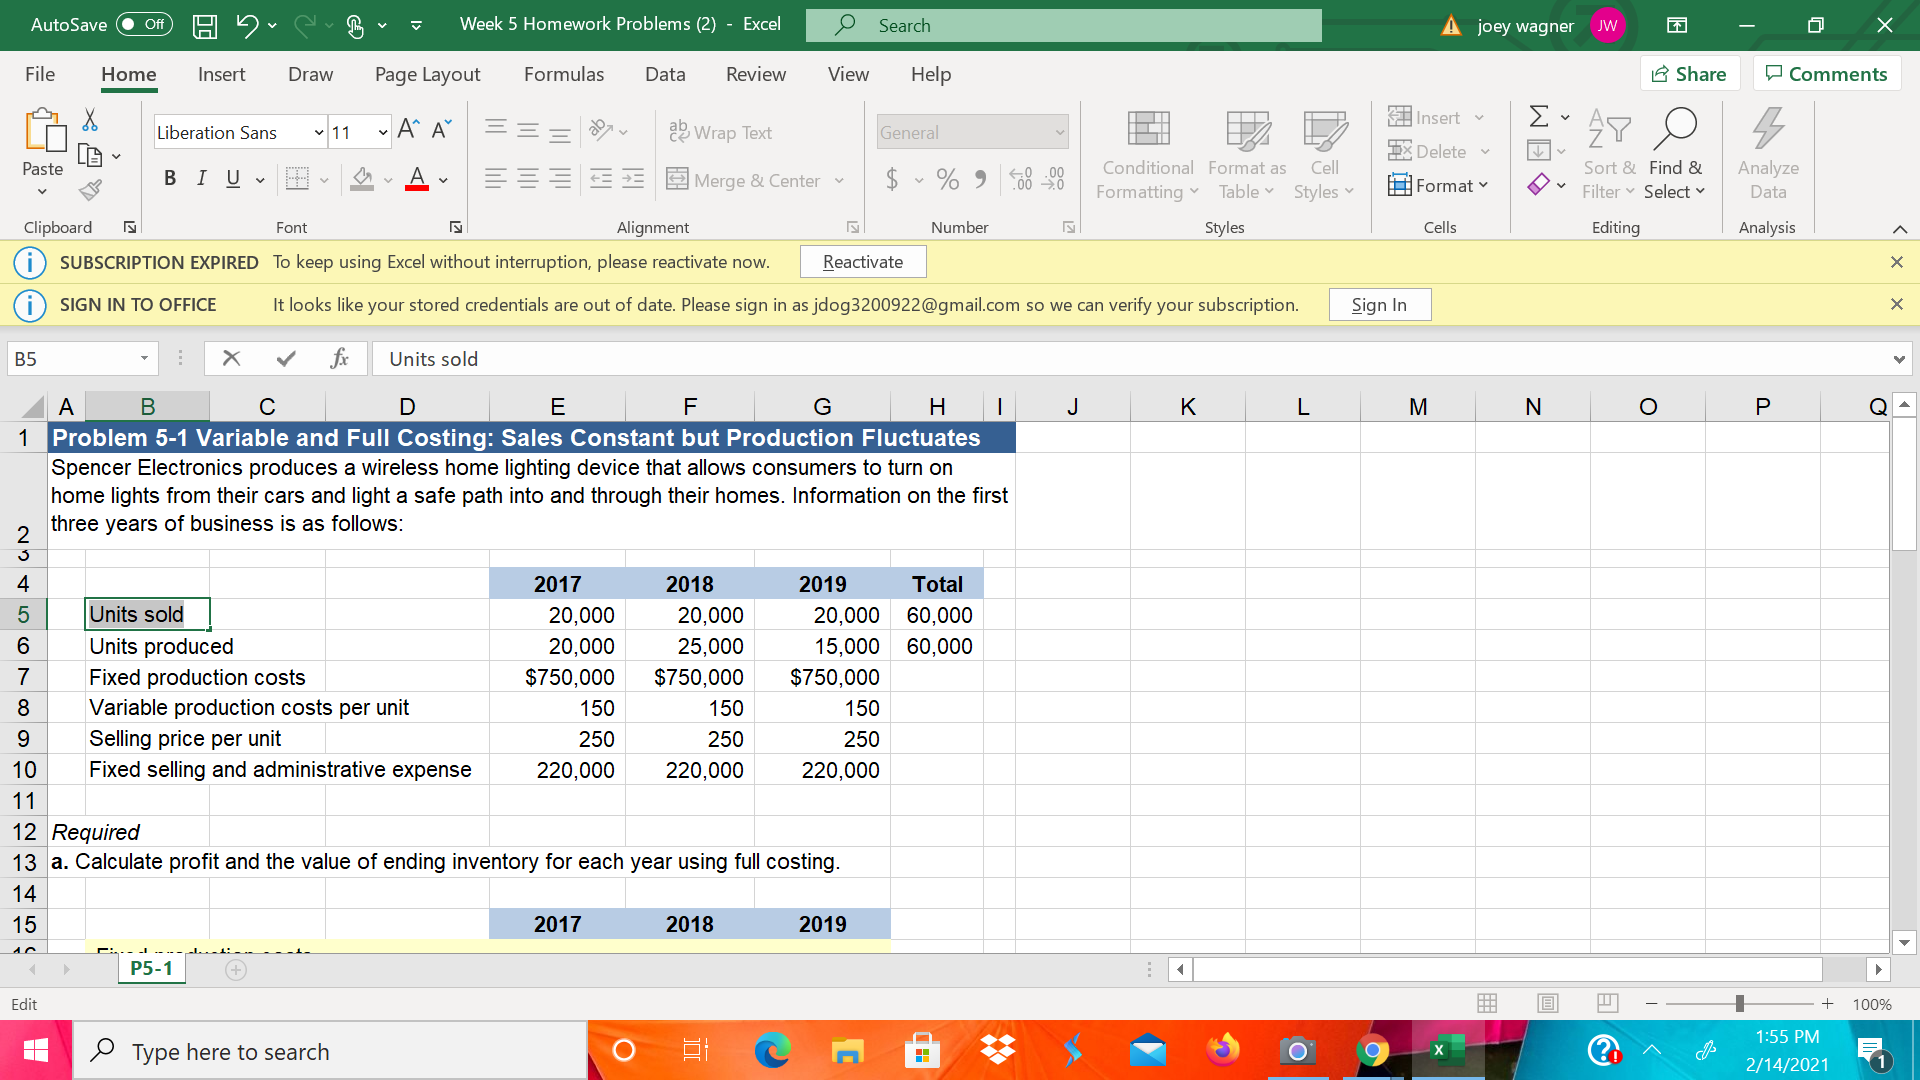Launch Analyze Data

1767,155
